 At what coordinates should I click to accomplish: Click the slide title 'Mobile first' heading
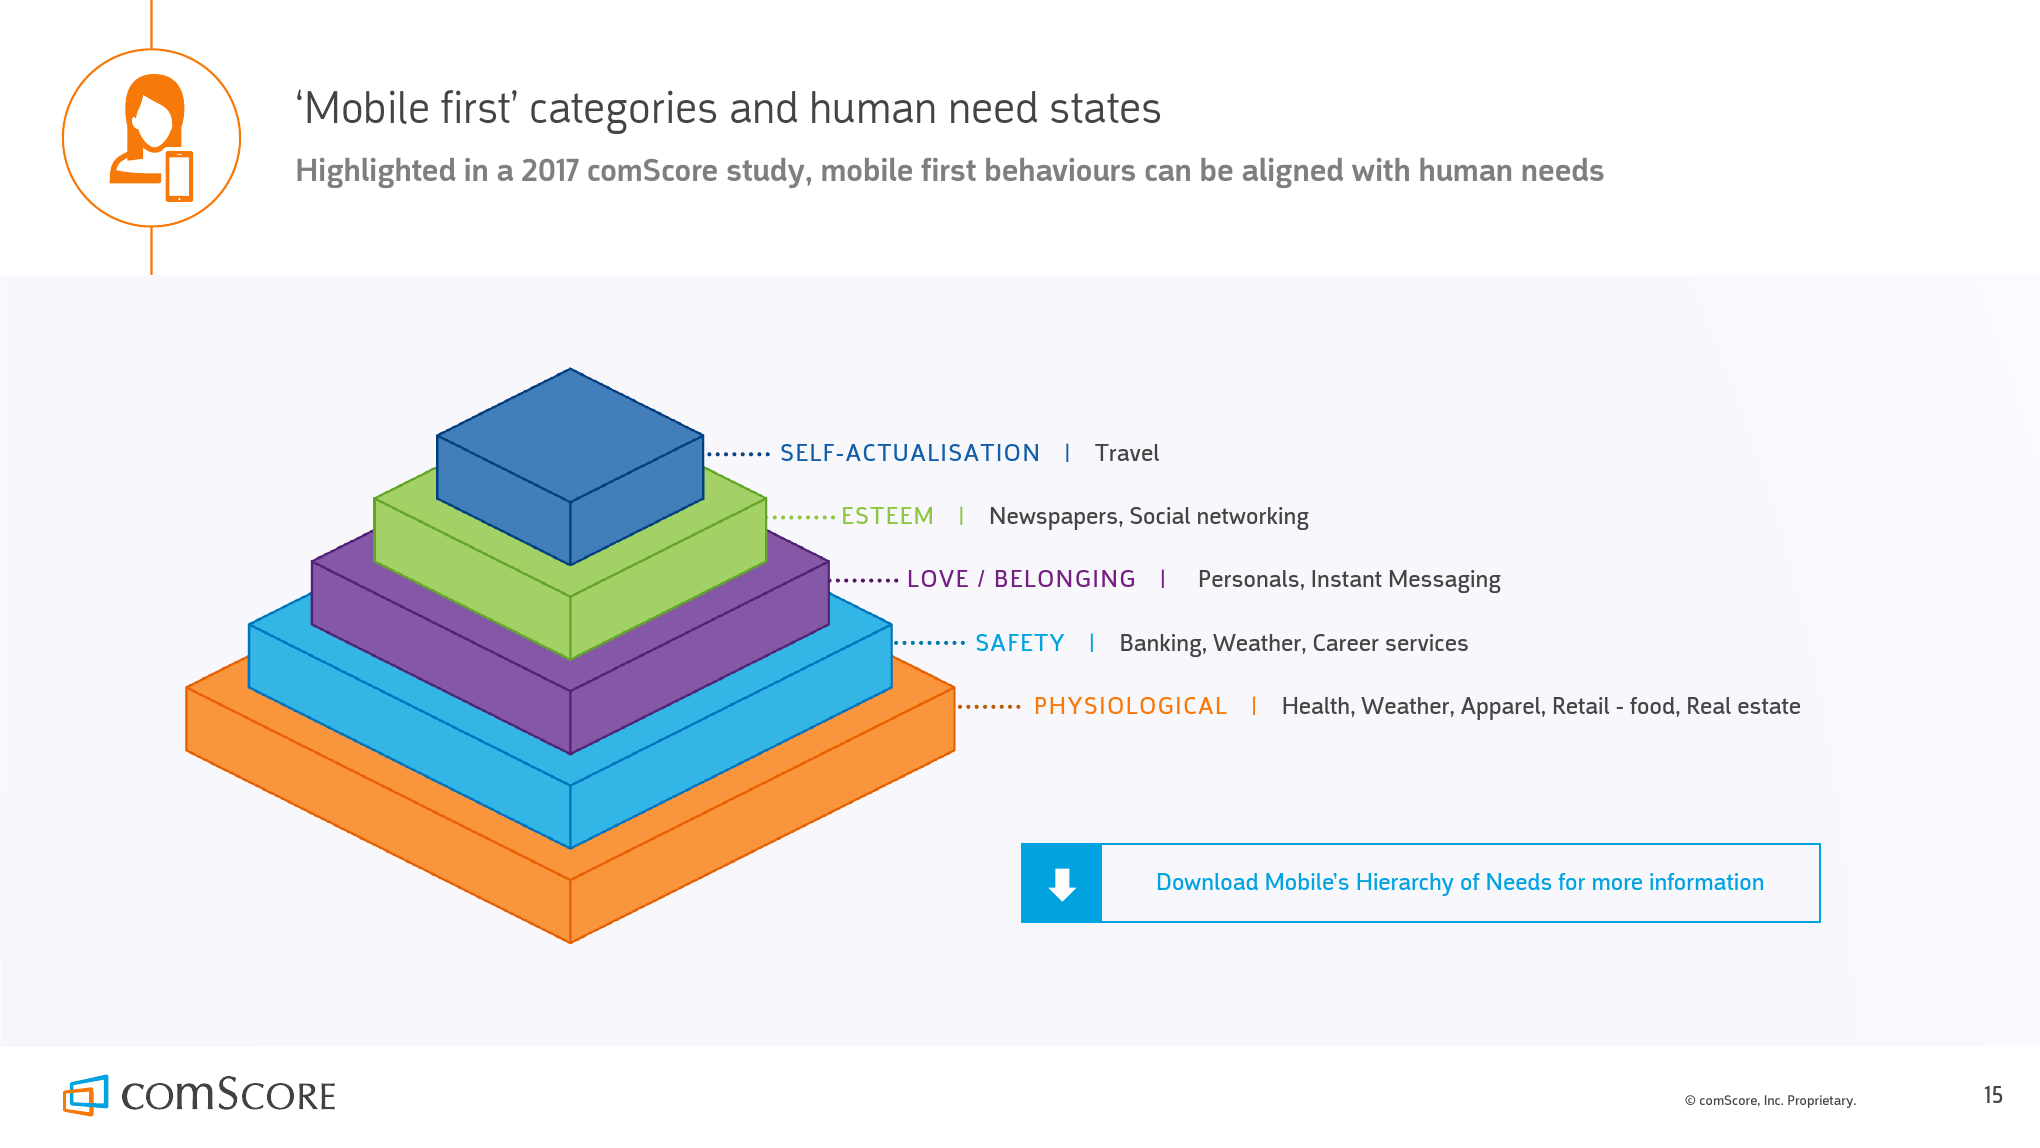point(728,108)
